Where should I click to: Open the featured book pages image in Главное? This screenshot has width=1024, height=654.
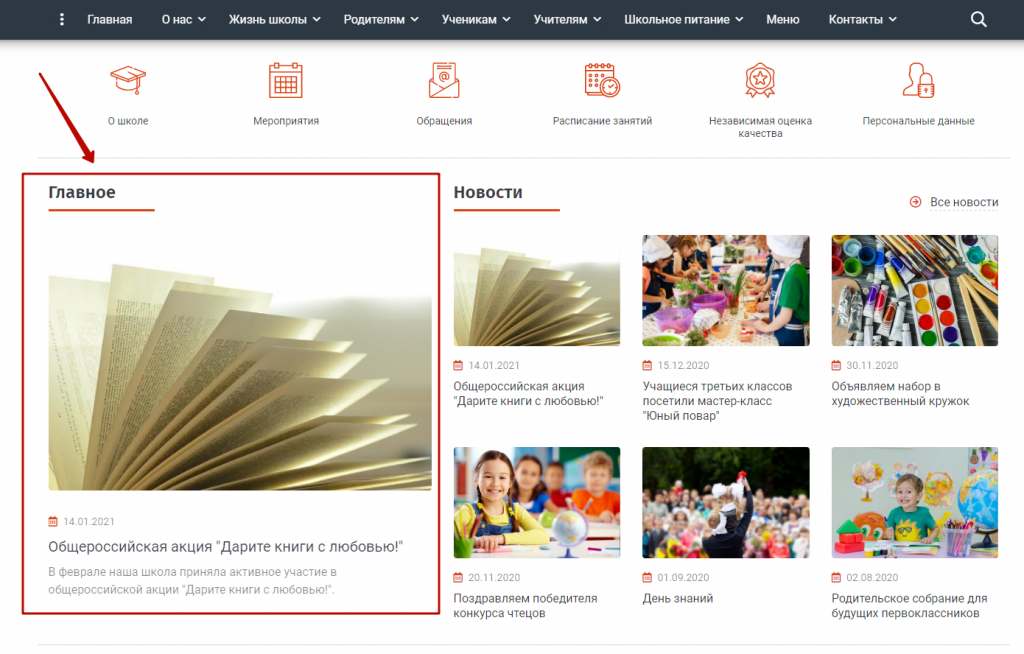click(x=240, y=362)
